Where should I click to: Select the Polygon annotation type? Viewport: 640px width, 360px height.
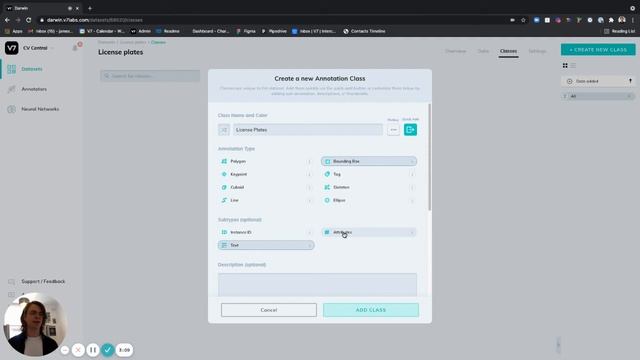[266, 161]
